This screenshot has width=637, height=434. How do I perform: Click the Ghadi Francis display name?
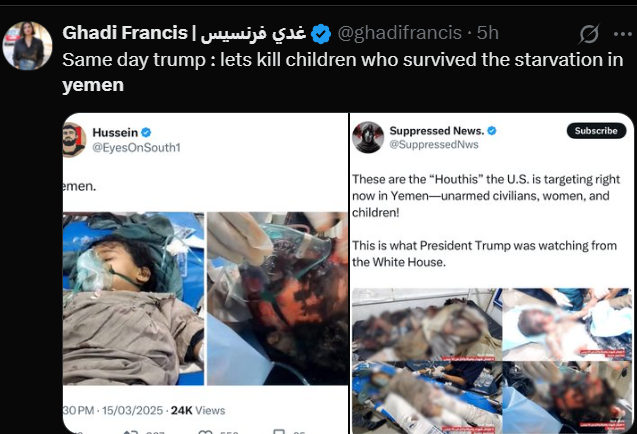(x=184, y=33)
